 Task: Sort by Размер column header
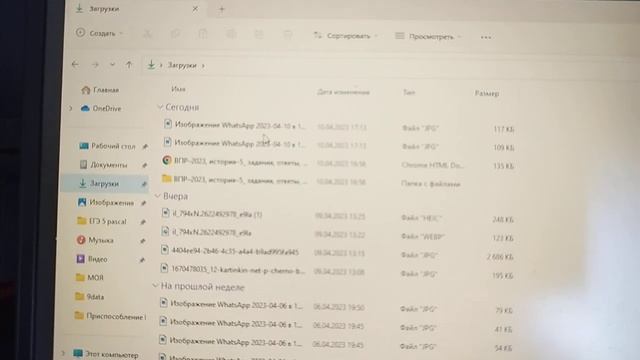[x=487, y=93]
